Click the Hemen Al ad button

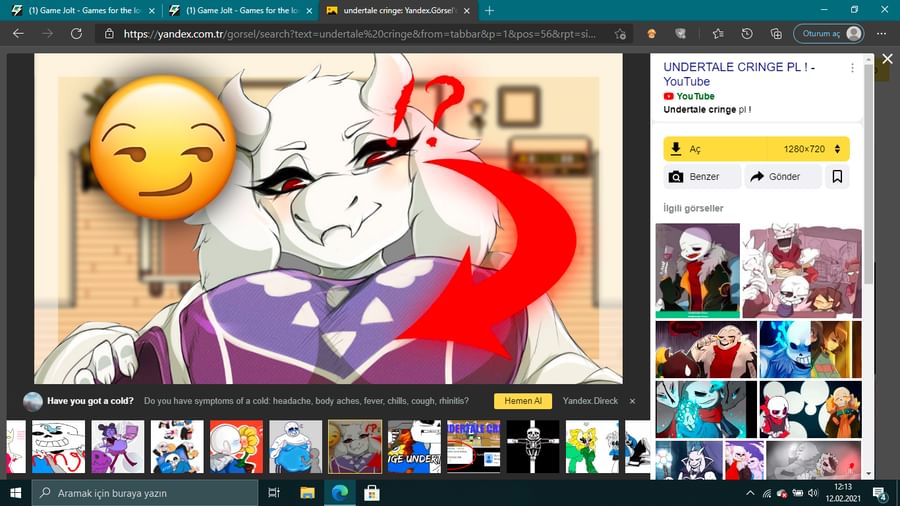coord(523,401)
